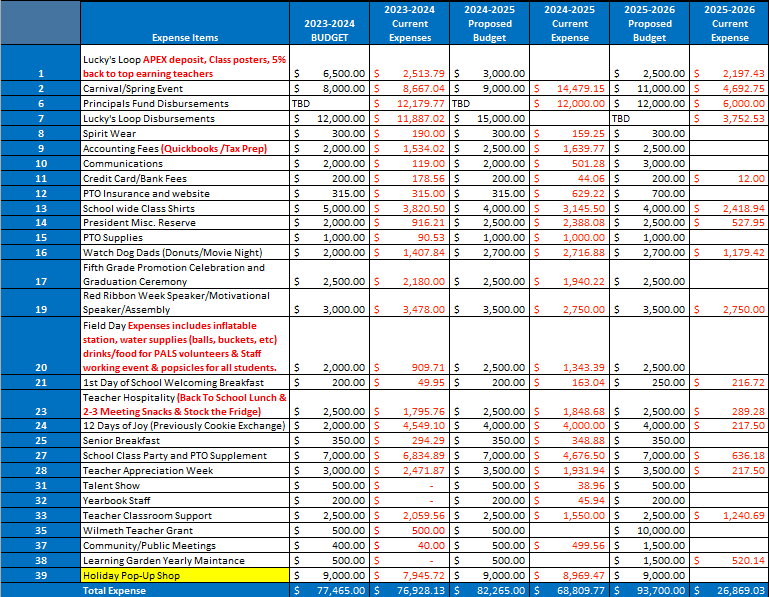Select the 'Expense Items' column header
The width and height of the screenshot is (769, 597).
pyautogui.click(x=185, y=23)
